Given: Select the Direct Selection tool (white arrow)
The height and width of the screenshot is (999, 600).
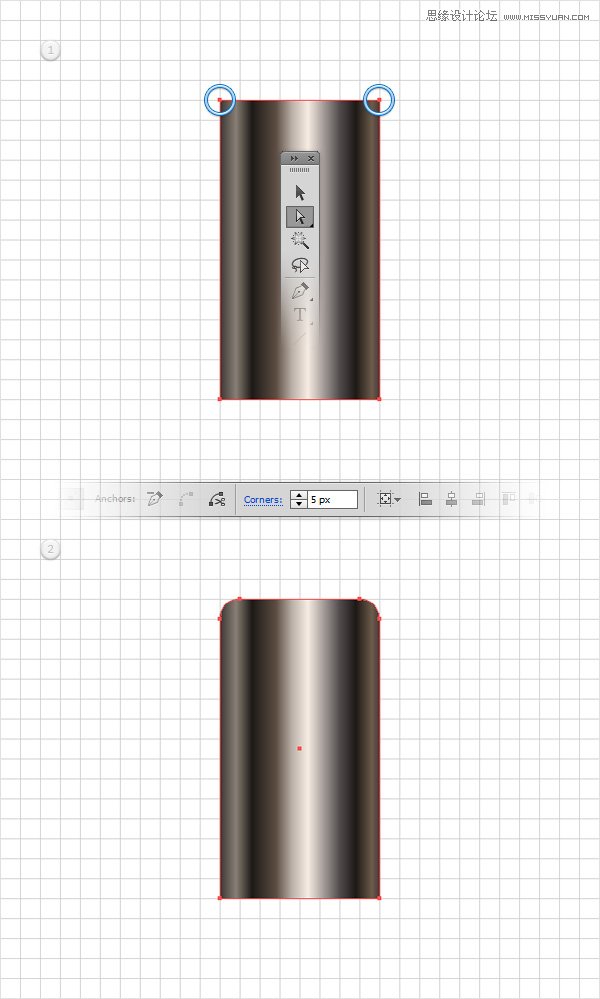Looking at the screenshot, I should coord(300,217).
